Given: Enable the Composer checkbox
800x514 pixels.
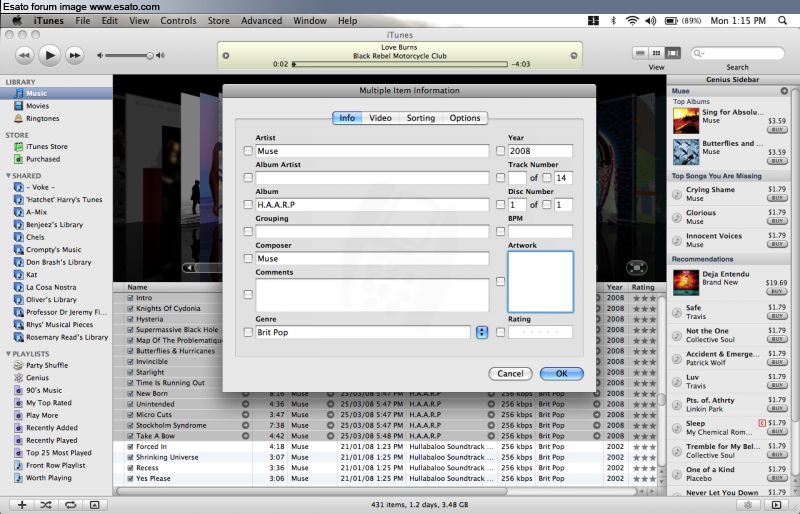Looking at the screenshot, I should click(x=248, y=258).
